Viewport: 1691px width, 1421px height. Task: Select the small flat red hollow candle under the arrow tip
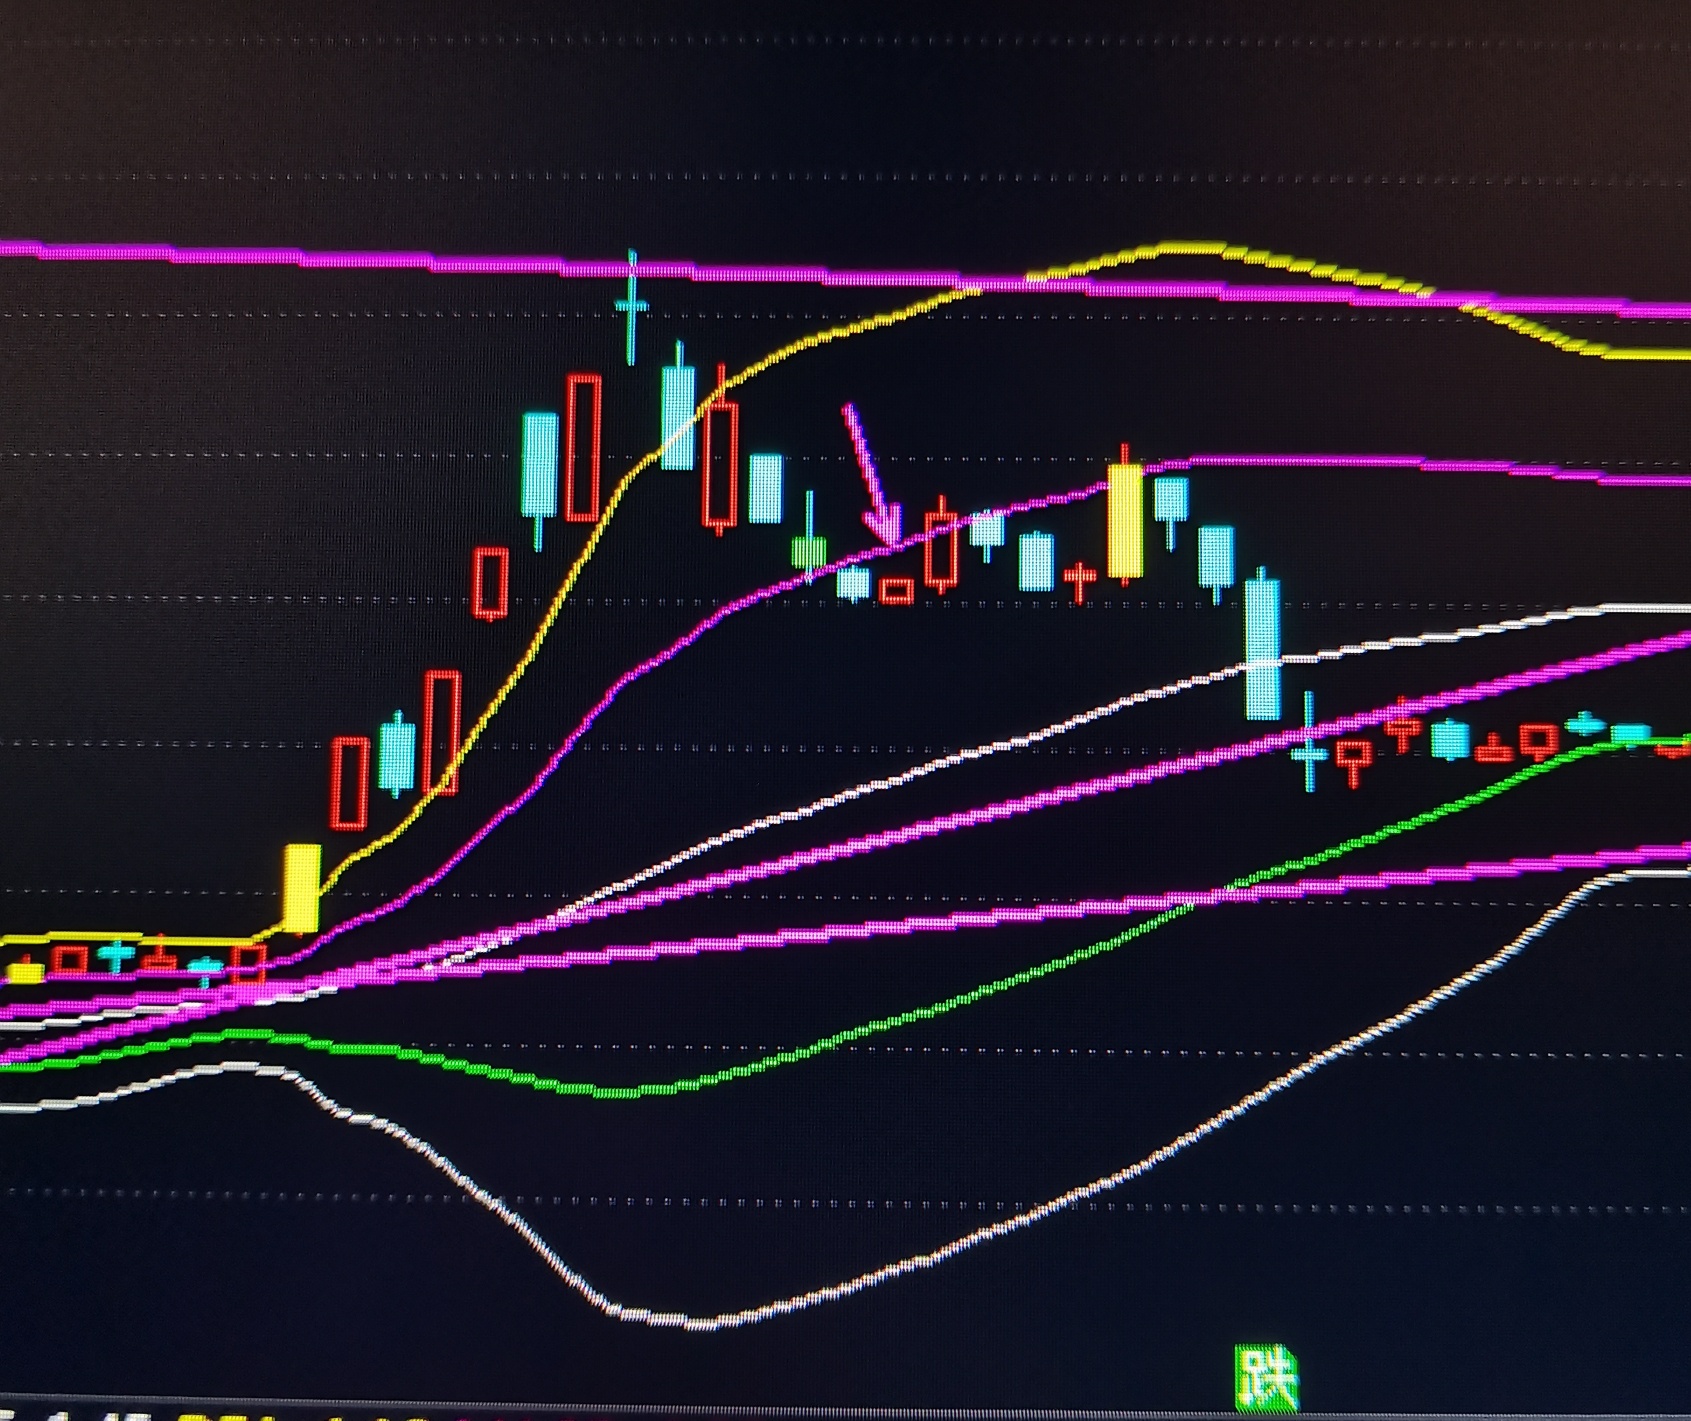point(896,591)
